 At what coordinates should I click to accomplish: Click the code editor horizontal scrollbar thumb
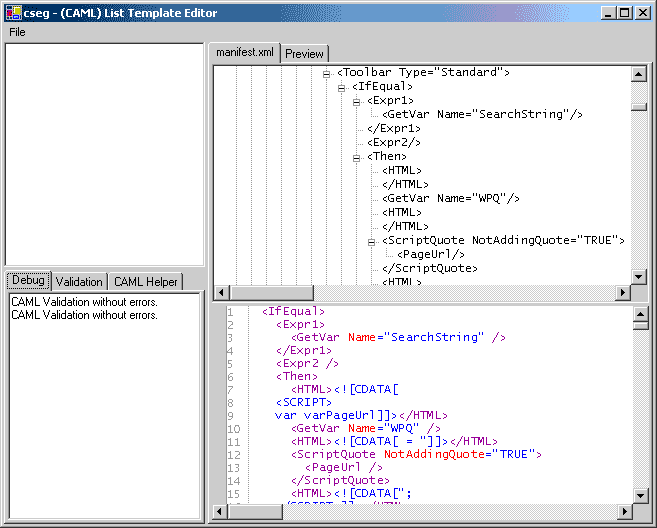pos(255,511)
